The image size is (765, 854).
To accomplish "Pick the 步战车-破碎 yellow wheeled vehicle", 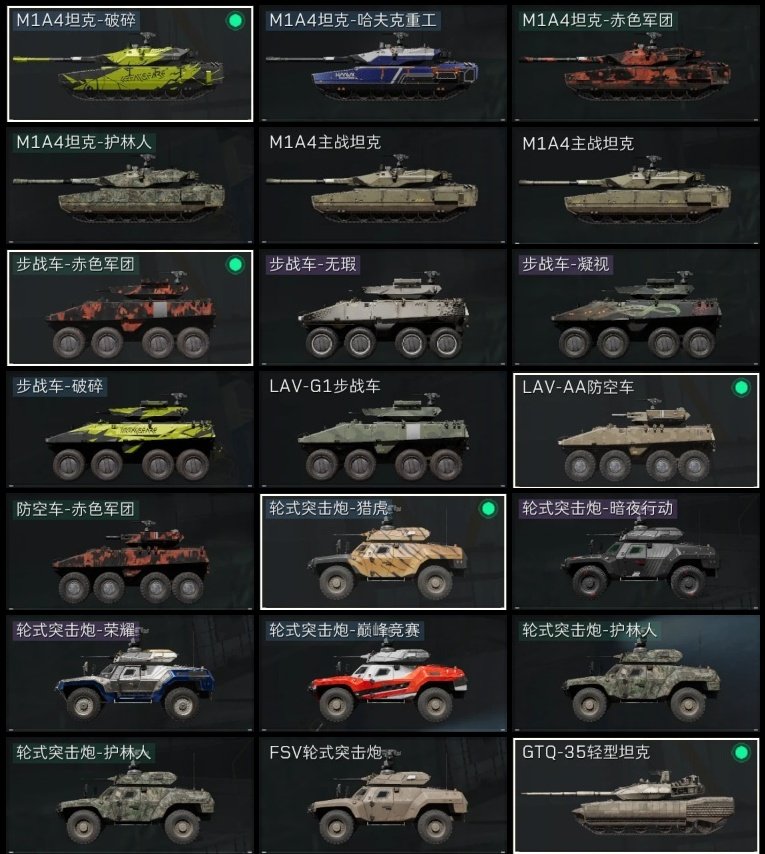I will (130, 430).
